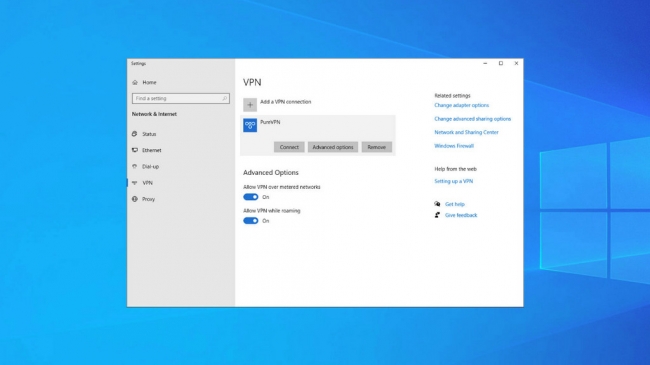Close the Settings window
650x365 pixels.
coord(516,63)
